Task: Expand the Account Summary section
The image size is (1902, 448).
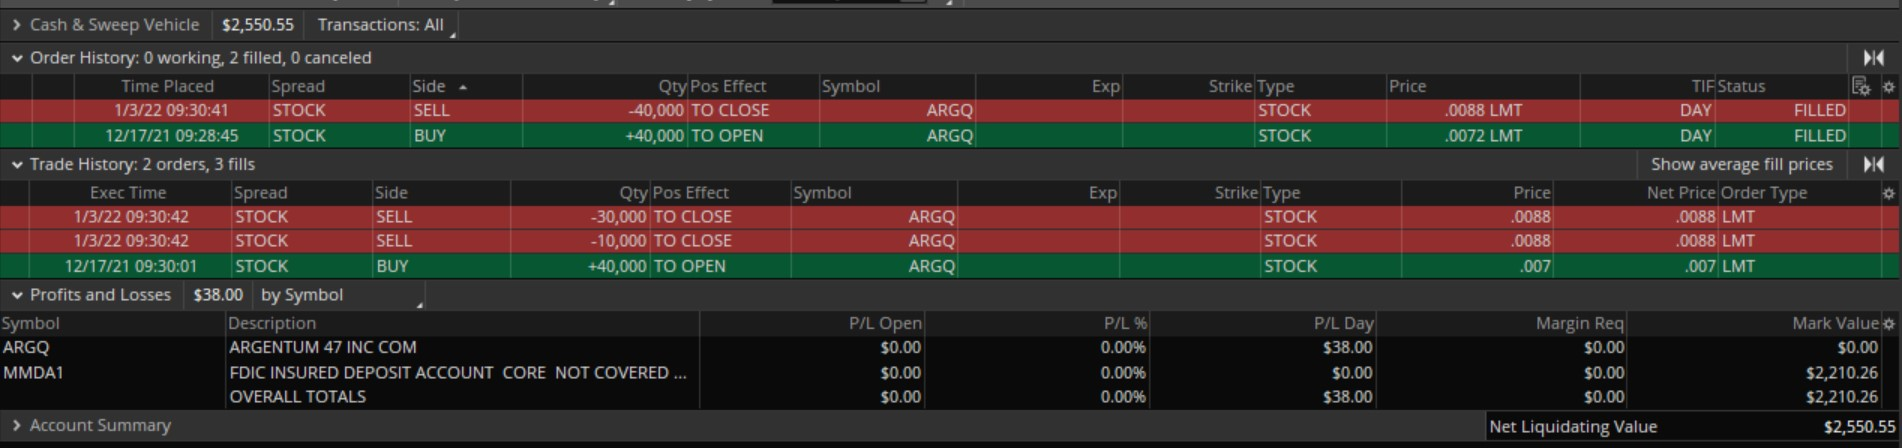Action: click(x=16, y=426)
